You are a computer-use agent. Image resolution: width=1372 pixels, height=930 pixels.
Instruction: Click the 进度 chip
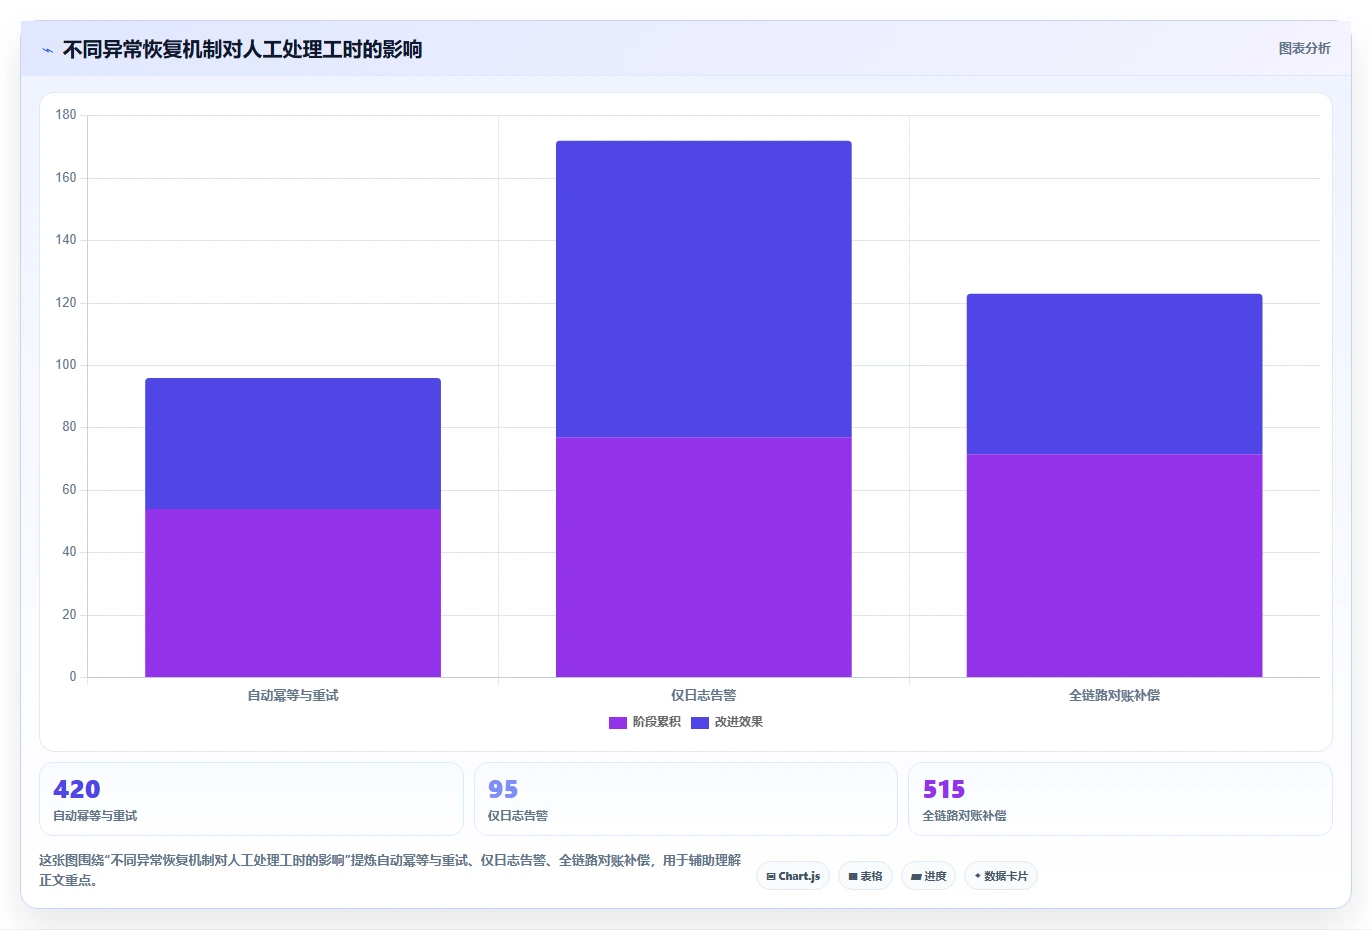point(928,876)
